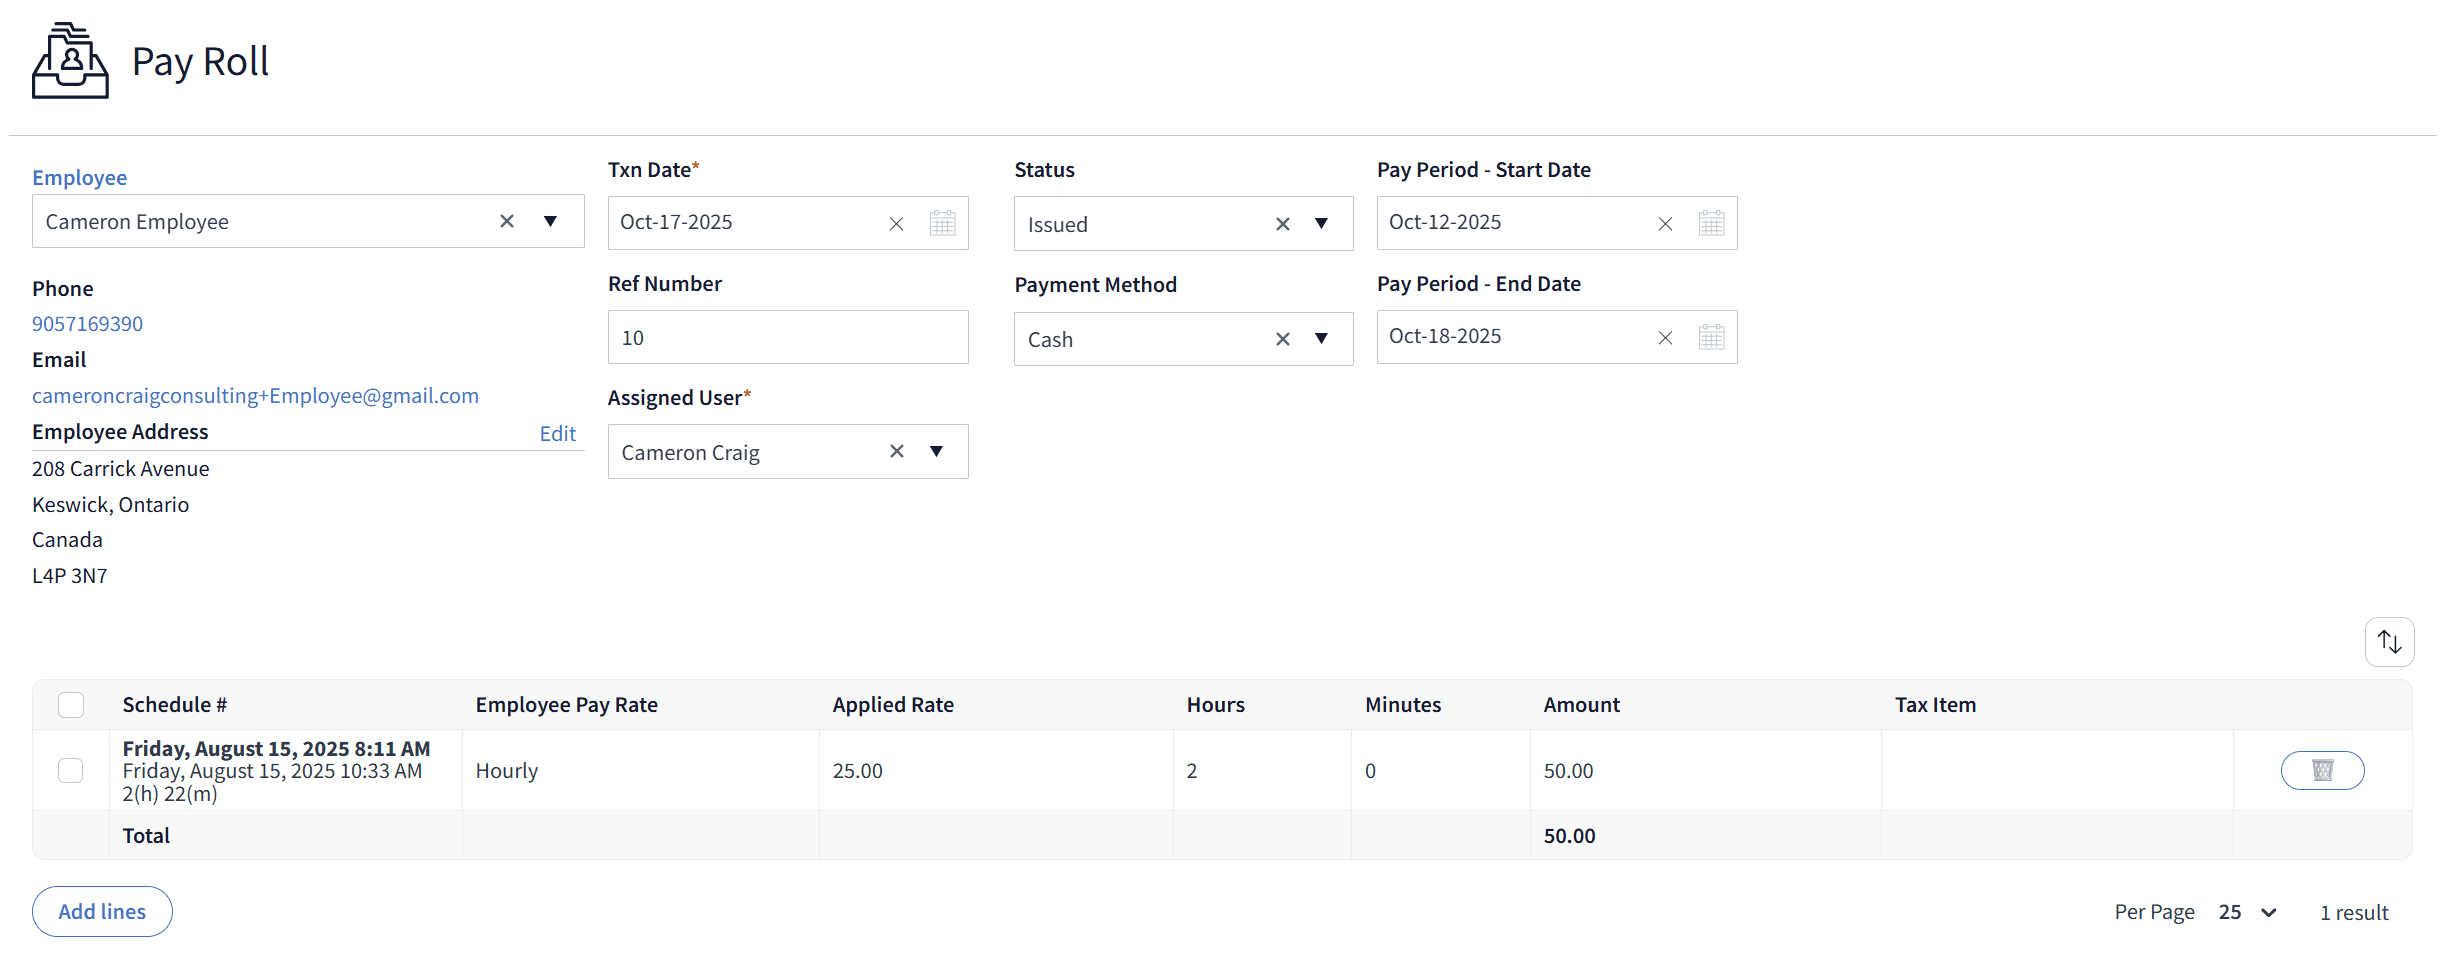
Task: Select the Hours column header
Action: 1215,705
